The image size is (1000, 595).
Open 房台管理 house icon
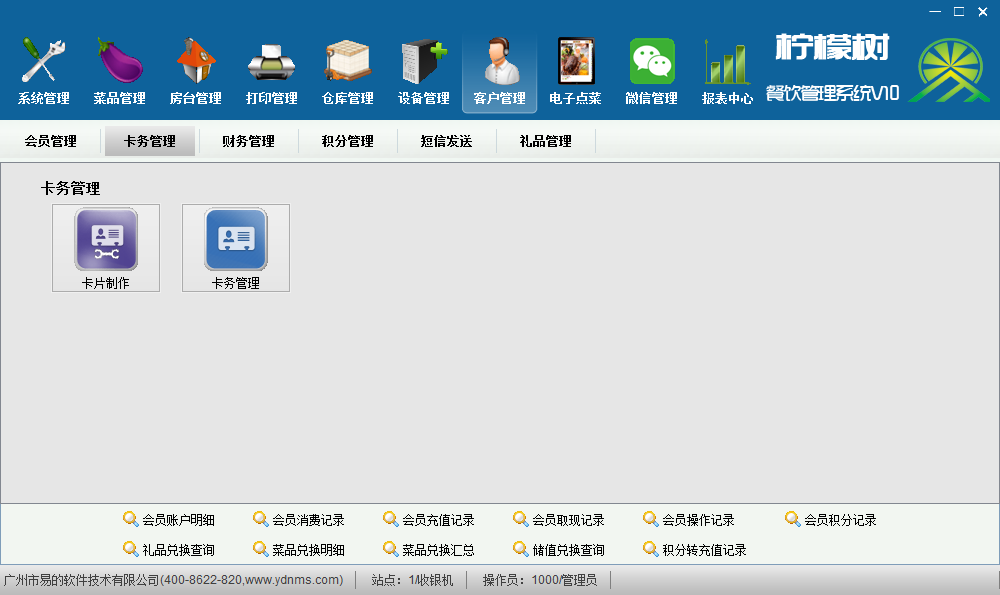coord(196,63)
